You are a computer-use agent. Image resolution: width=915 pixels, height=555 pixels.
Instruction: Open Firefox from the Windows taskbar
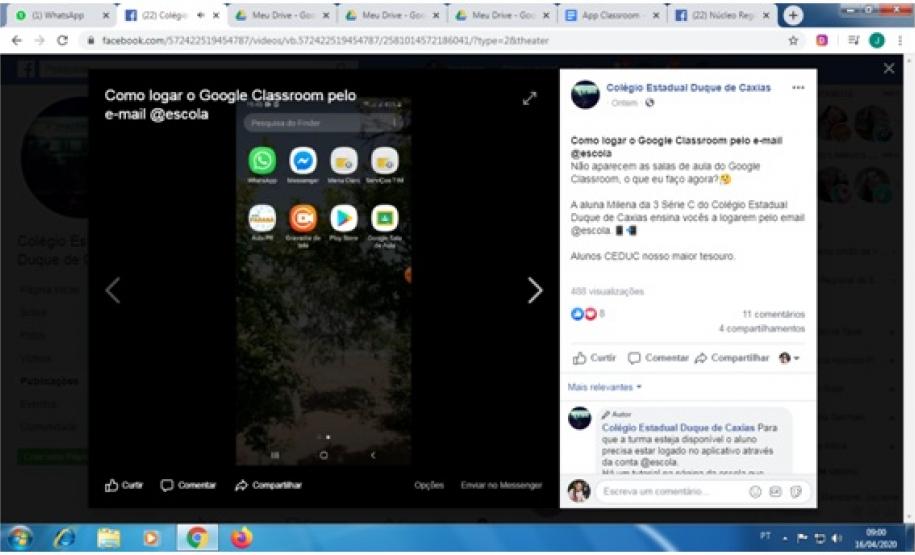(241, 538)
